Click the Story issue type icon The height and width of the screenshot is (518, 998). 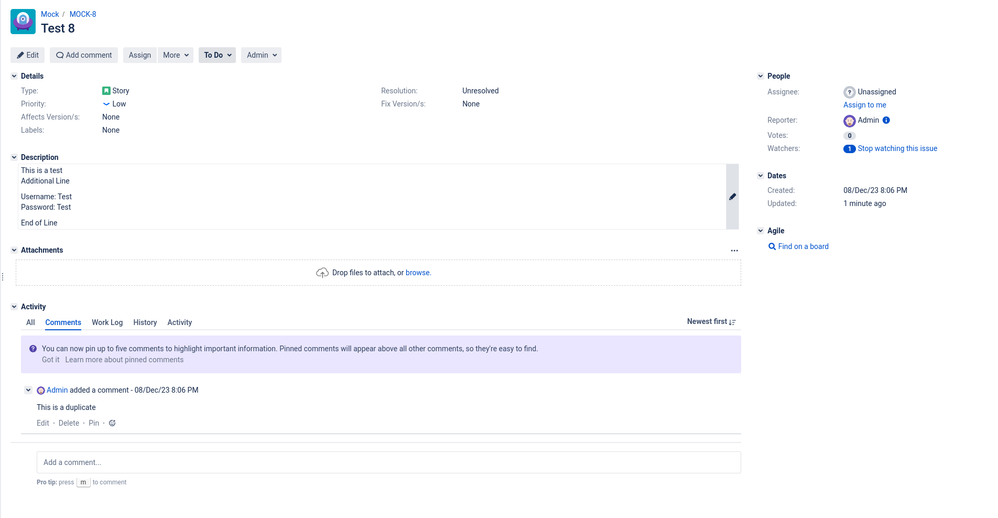(106, 91)
